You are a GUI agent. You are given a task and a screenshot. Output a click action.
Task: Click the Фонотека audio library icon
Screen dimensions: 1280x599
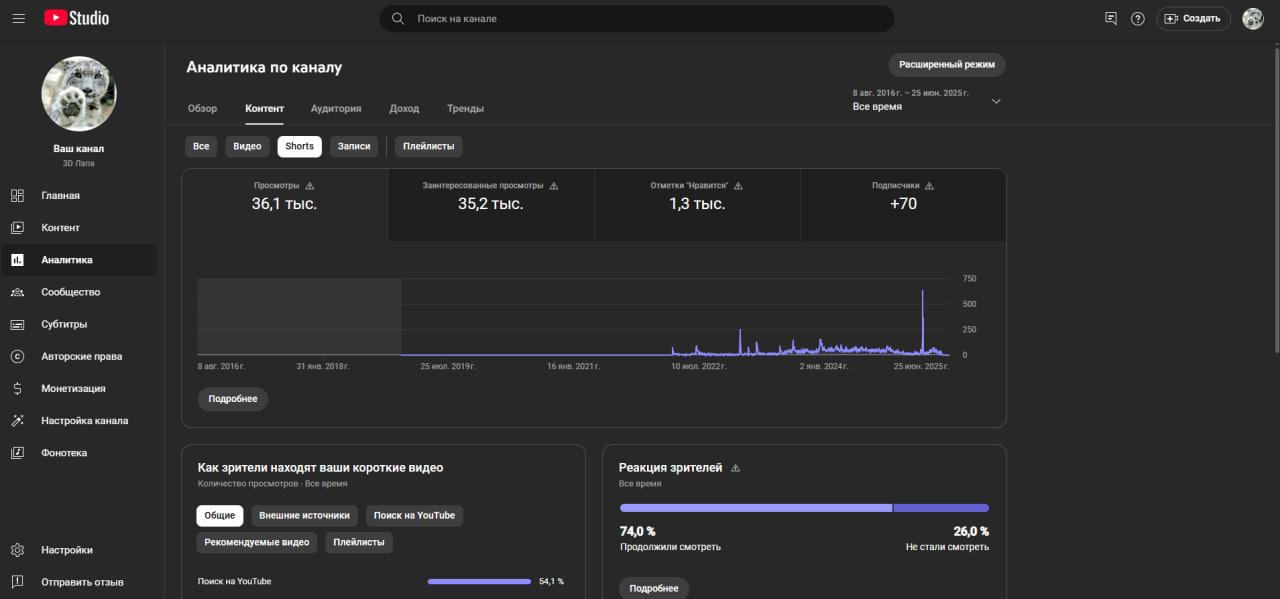(17, 453)
